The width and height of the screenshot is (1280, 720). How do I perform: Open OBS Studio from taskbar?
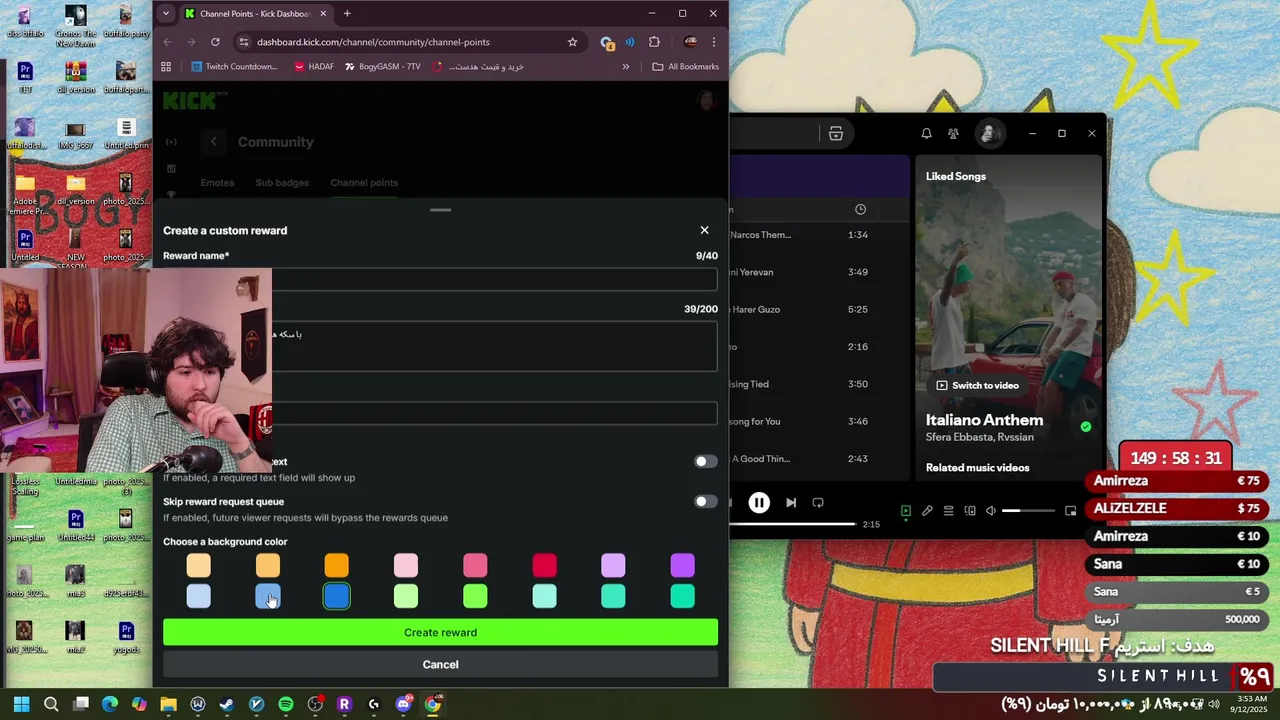click(x=315, y=704)
